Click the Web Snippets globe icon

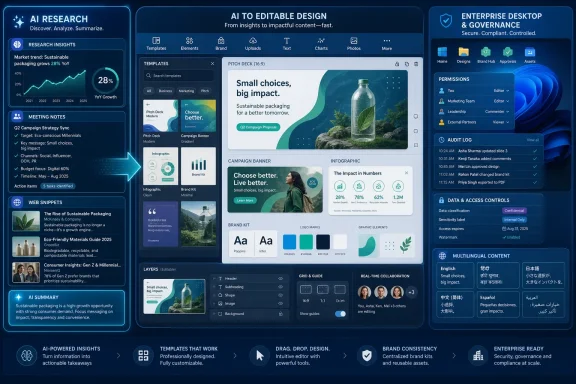tap(17, 202)
